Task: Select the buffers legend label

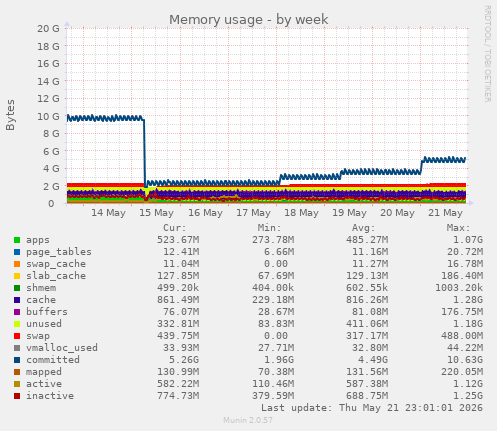Action: tap(47, 312)
